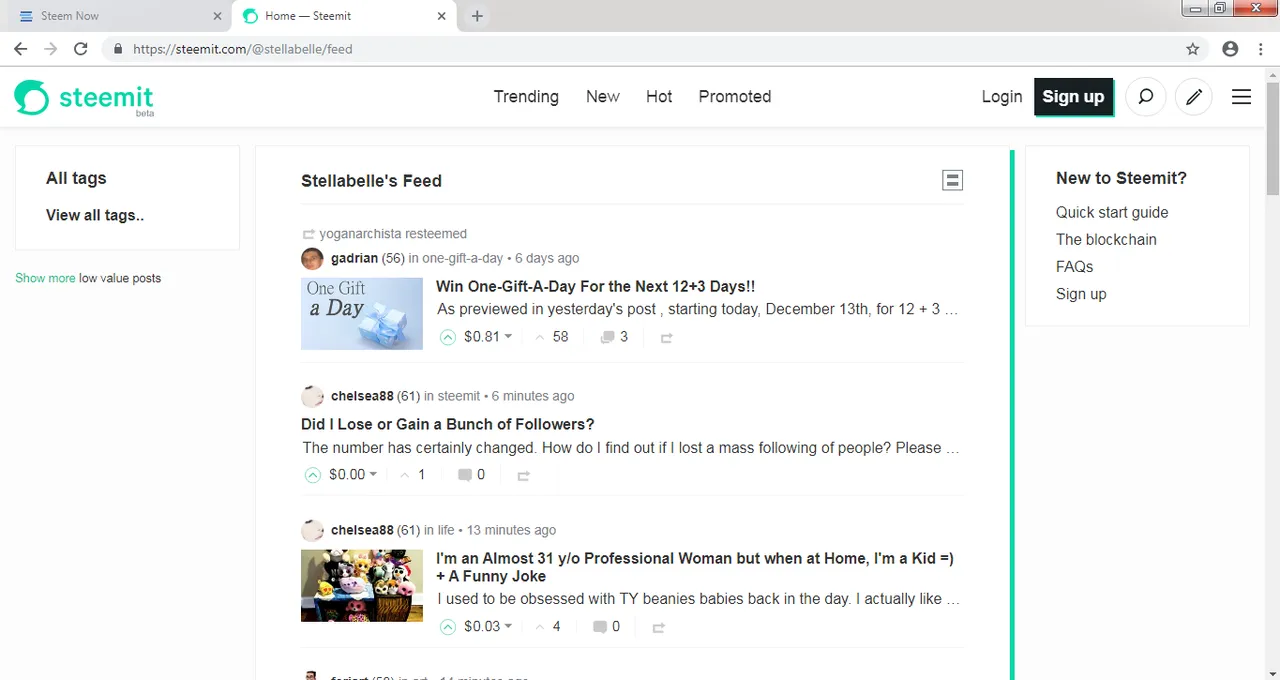Go to Promoted posts
The image size is (1280, 680).
pyautogui.click(x=735, y=97)
